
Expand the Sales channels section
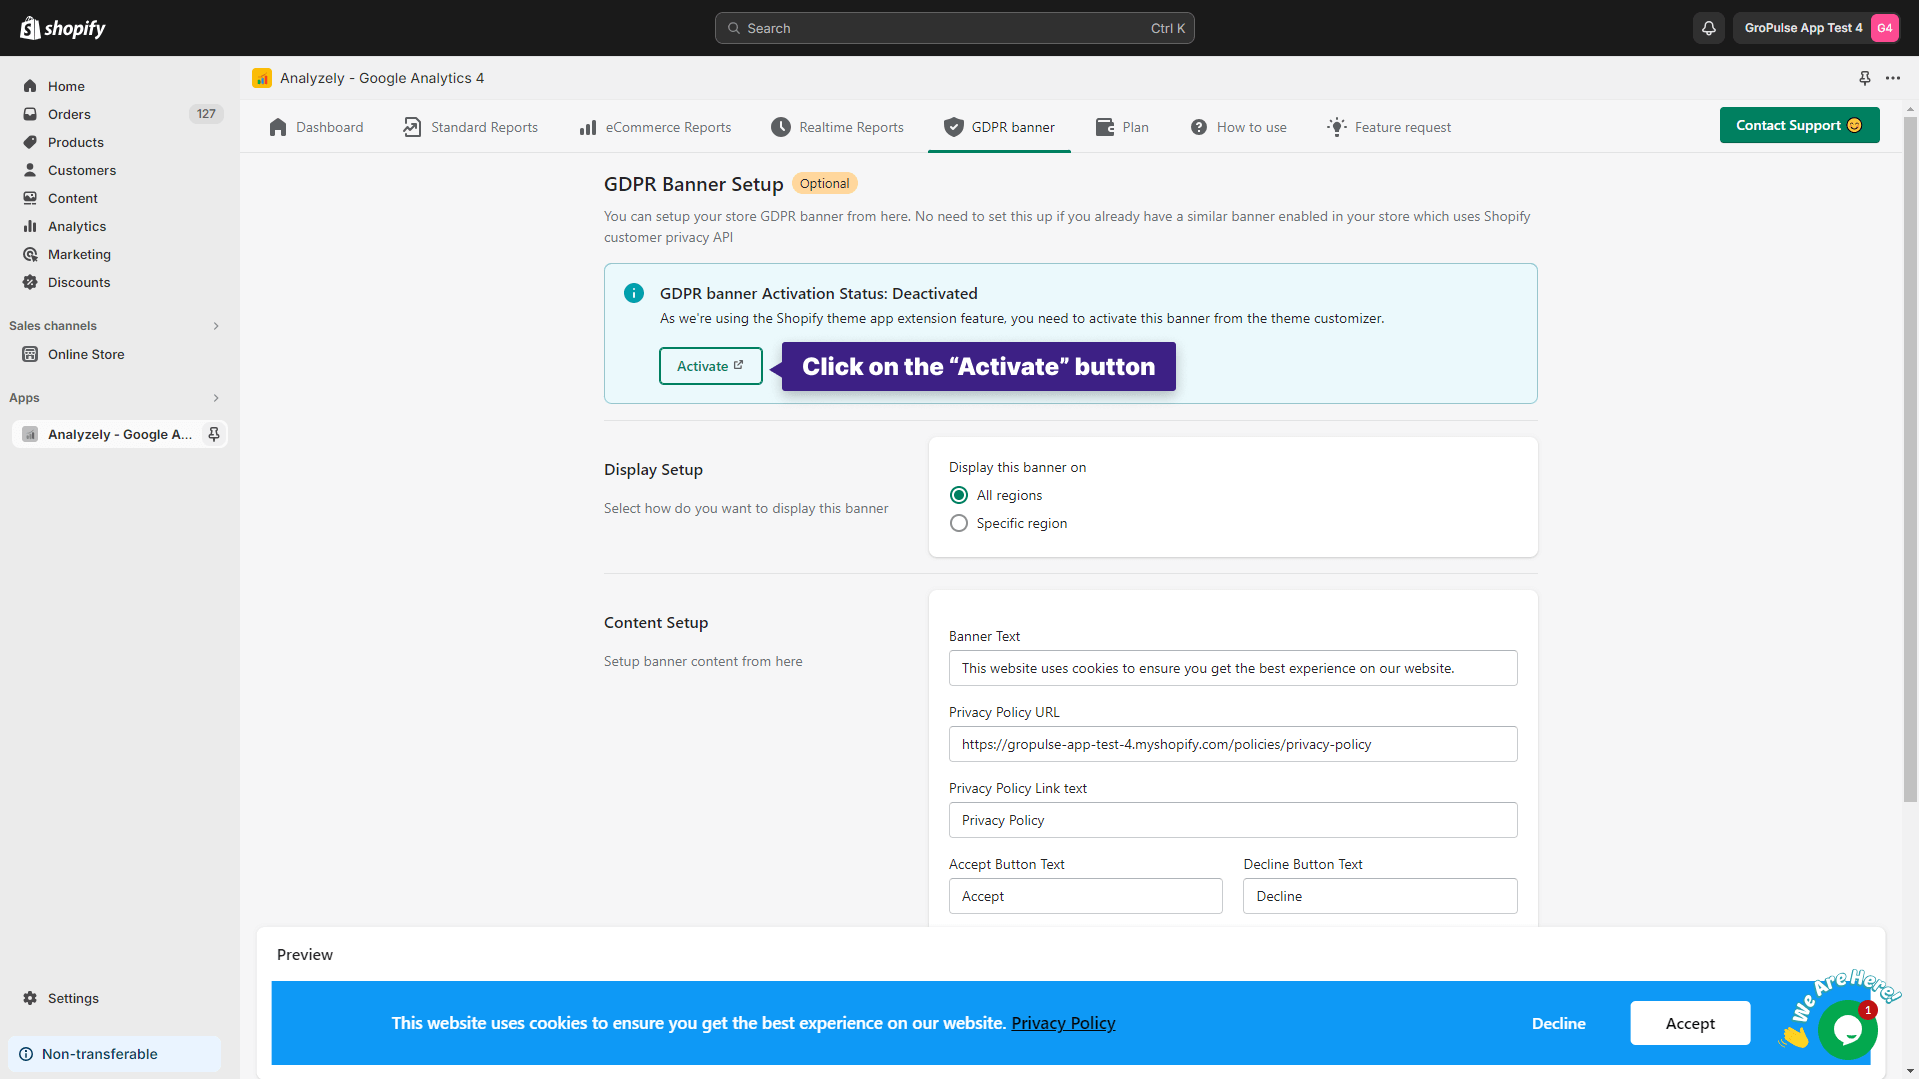(x=216, y=326)
